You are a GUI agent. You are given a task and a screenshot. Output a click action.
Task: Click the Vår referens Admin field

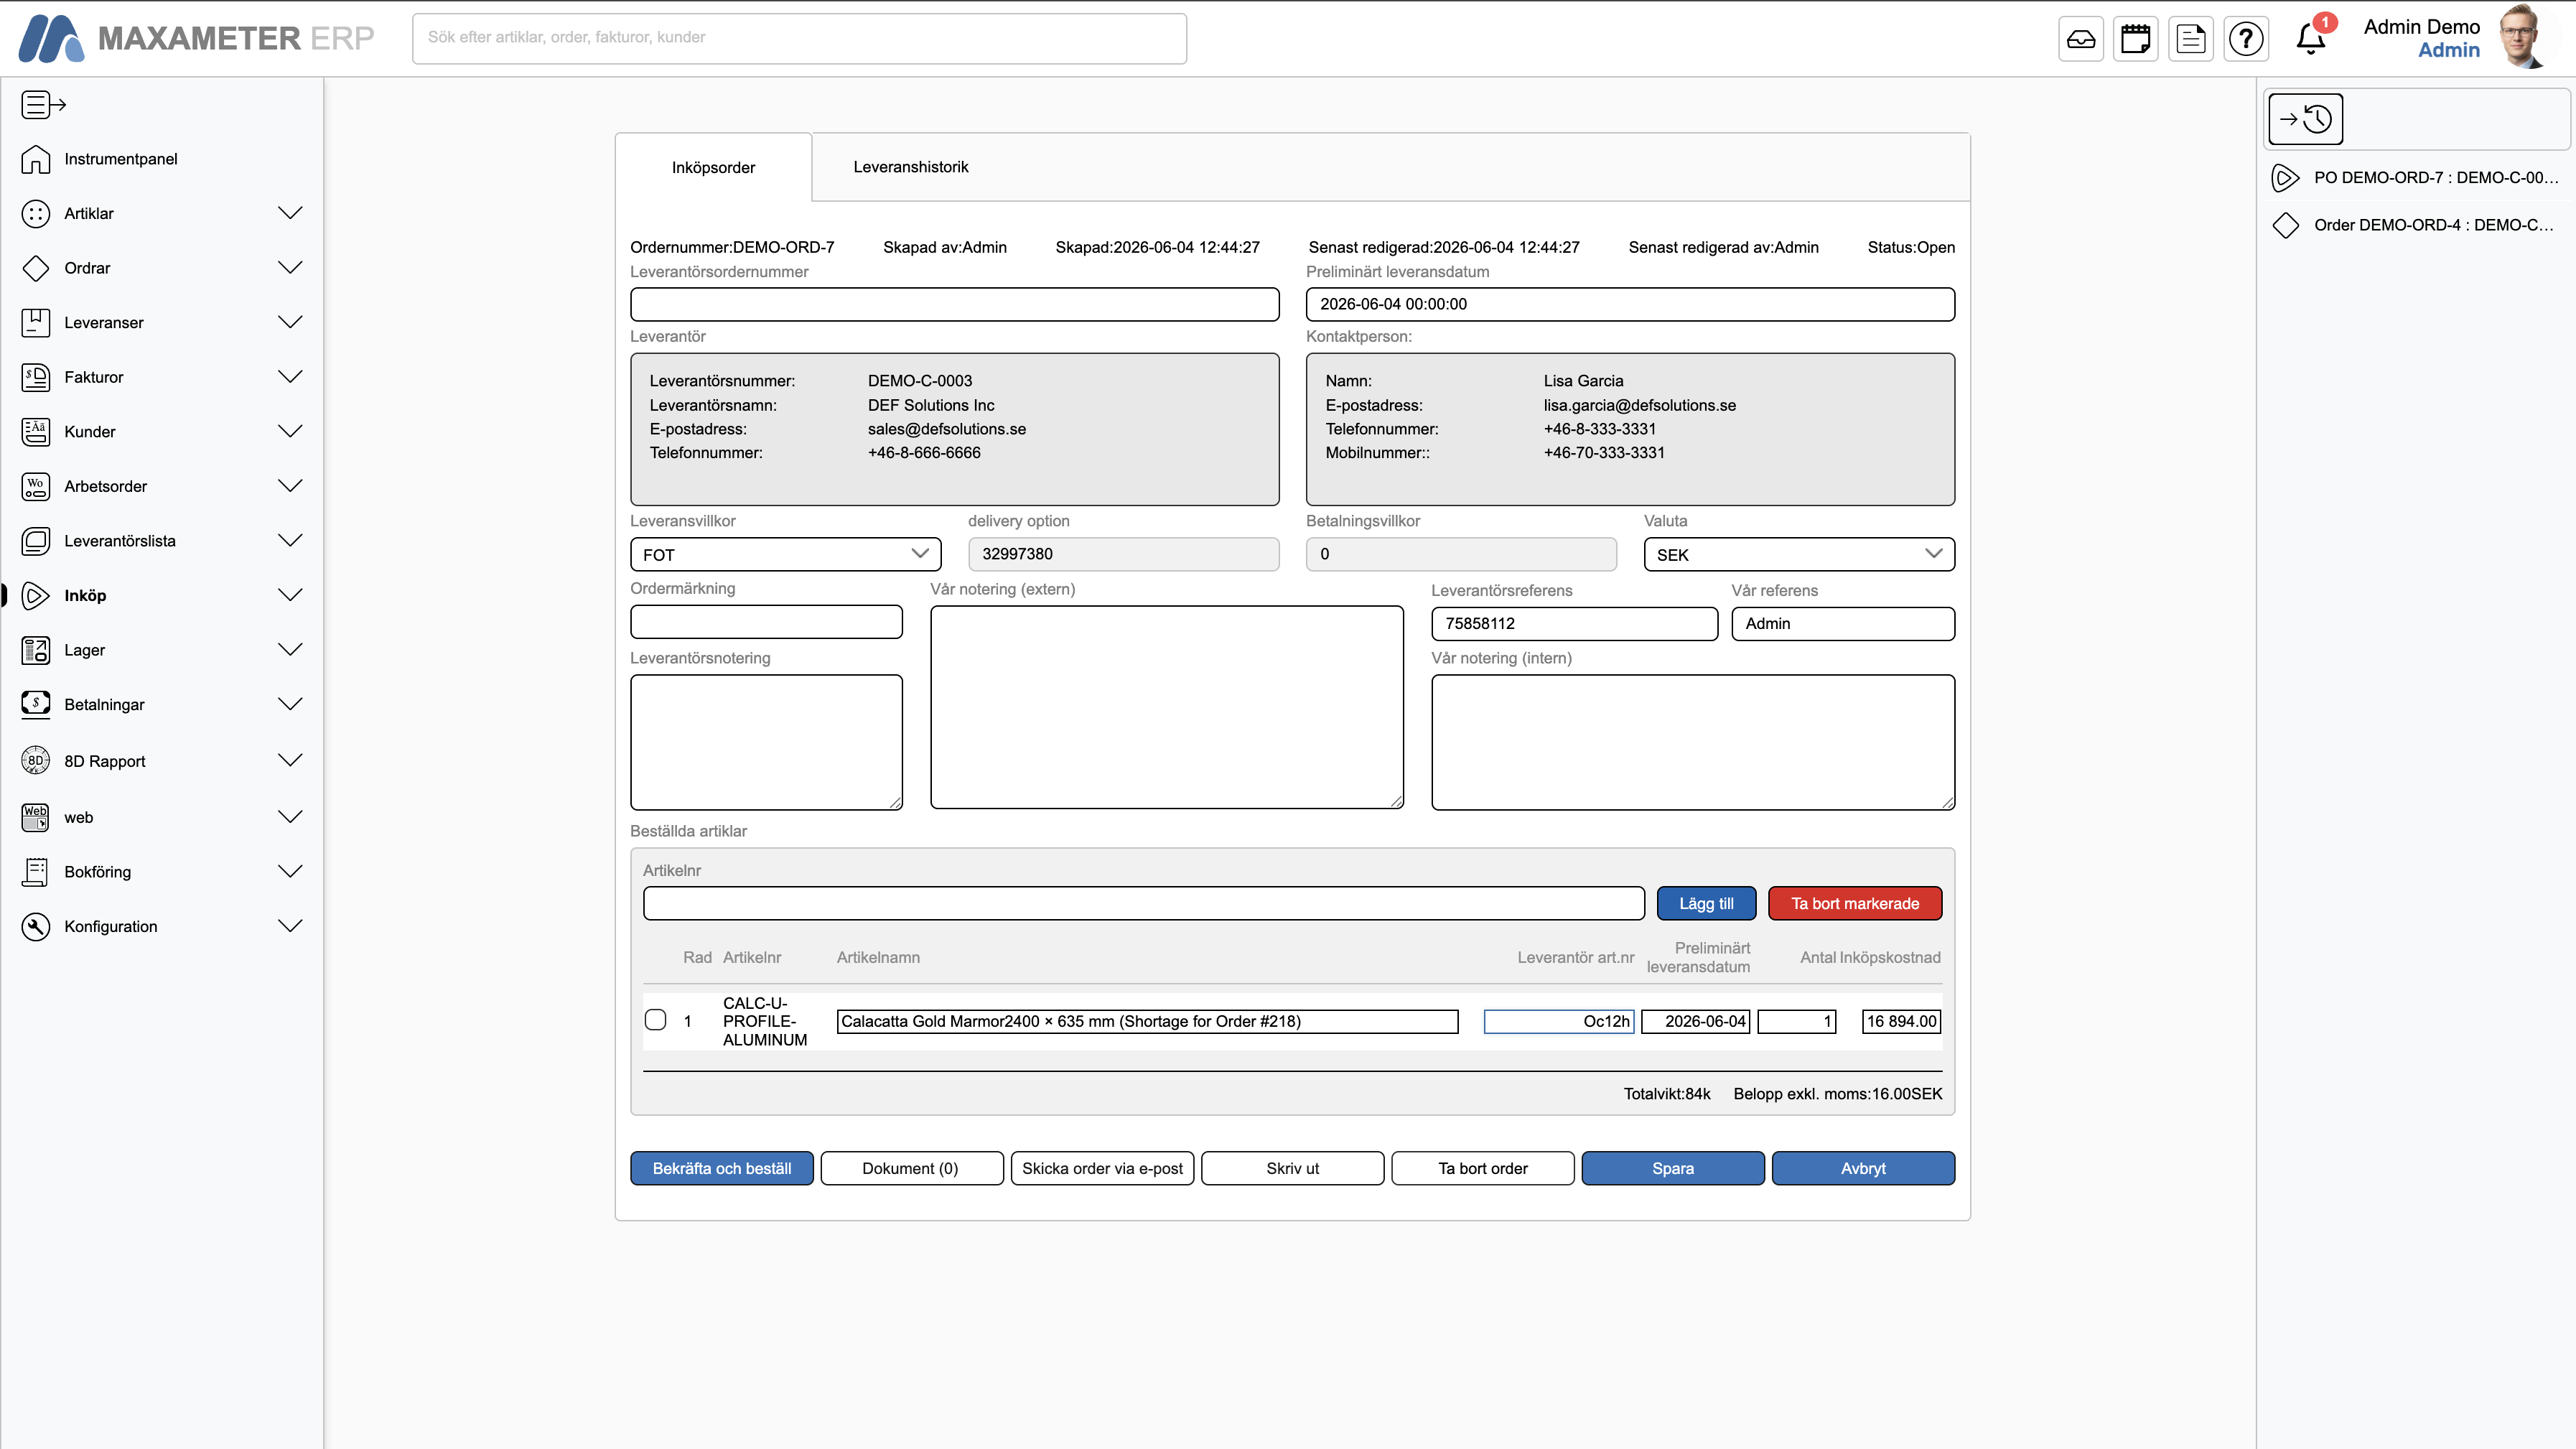1843,623
